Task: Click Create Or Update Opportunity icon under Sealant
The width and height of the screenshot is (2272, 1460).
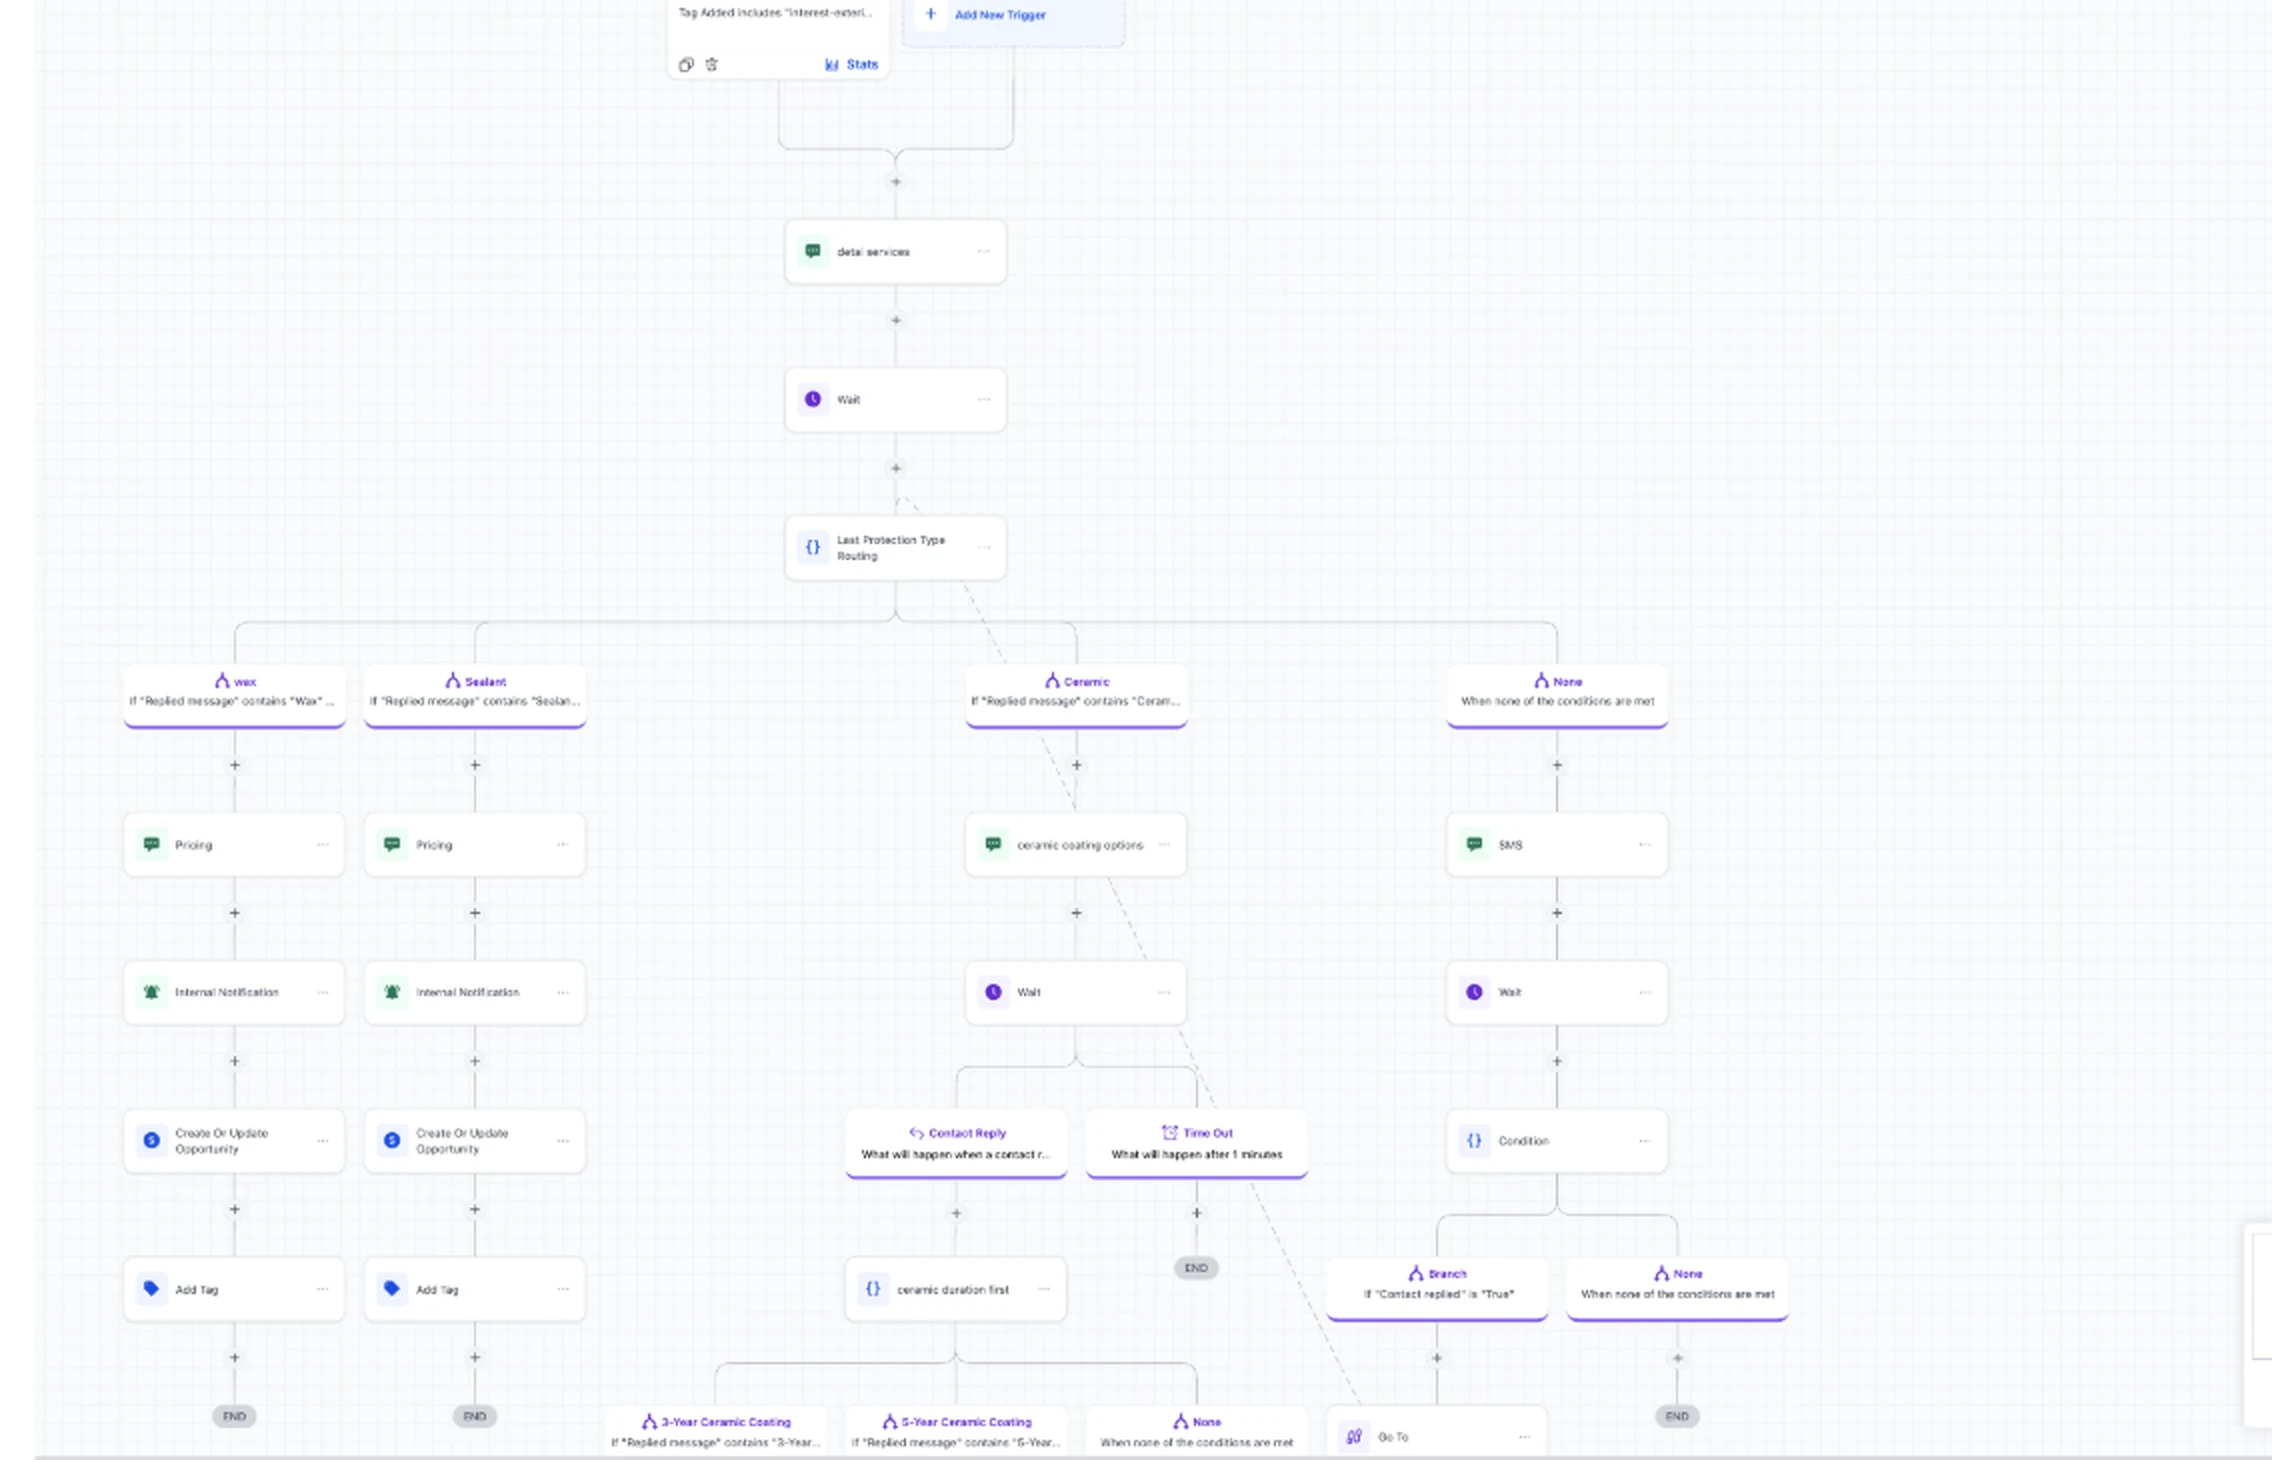Action: (x=392, y=1140)
